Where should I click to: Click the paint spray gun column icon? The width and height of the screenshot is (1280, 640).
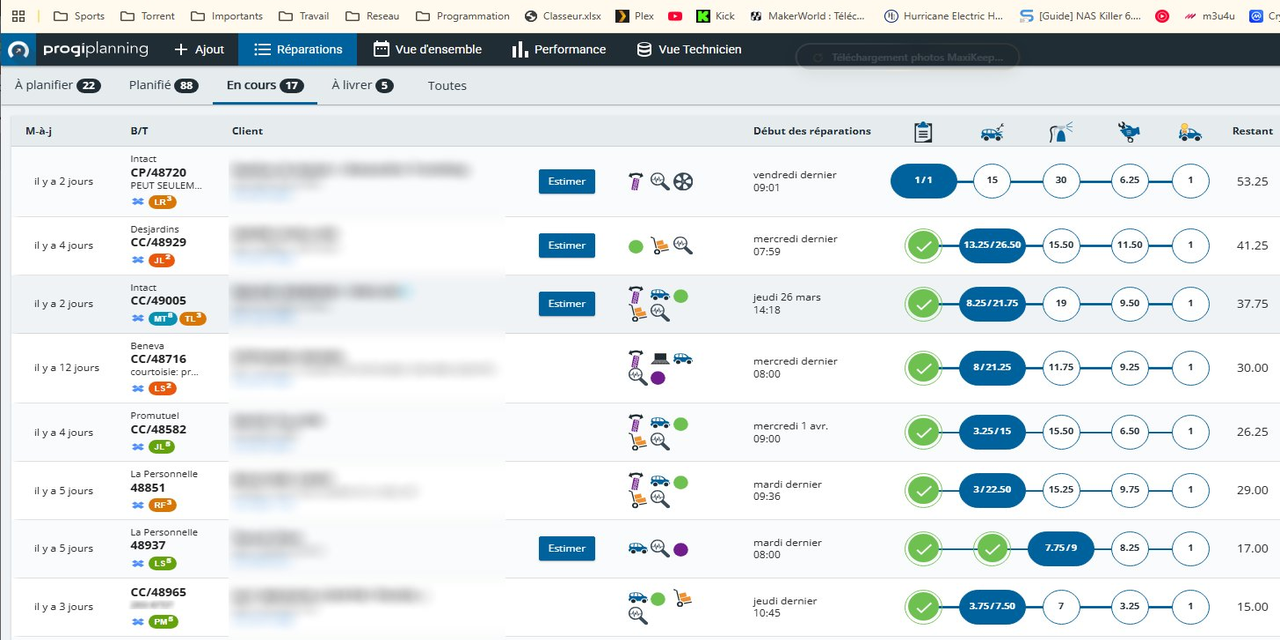[x=1060, y=132]
